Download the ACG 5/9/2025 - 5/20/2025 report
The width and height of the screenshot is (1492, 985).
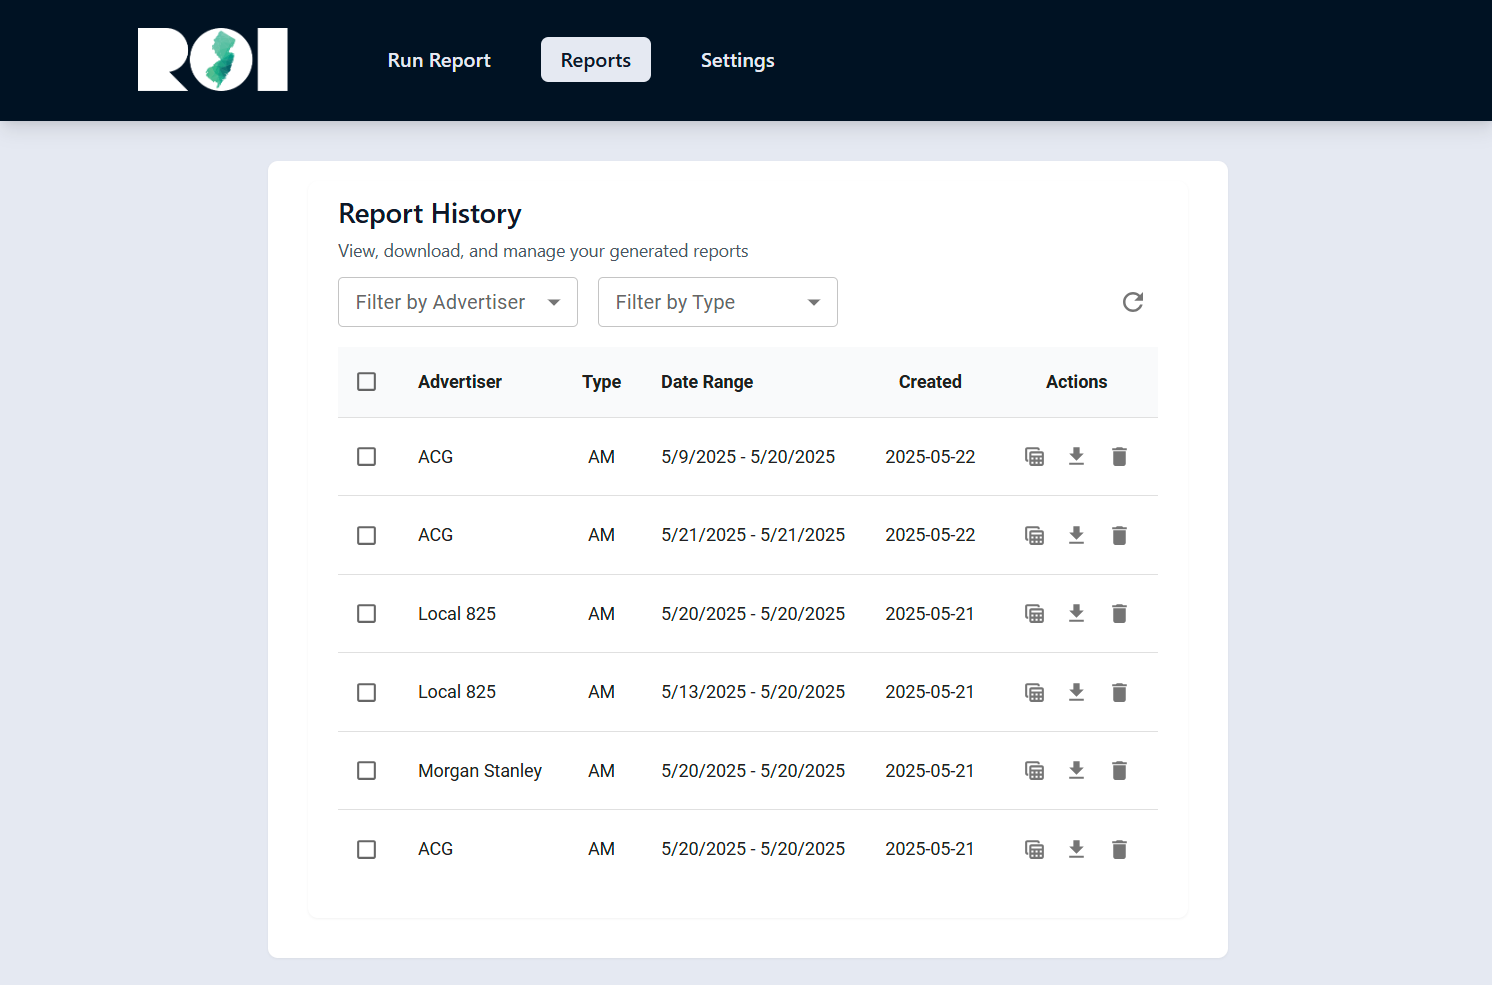click(x=1076, y=457)
